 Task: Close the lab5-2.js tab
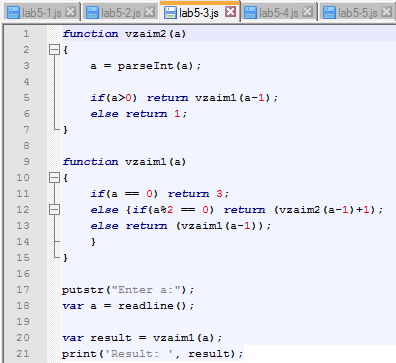coord(150,12)
